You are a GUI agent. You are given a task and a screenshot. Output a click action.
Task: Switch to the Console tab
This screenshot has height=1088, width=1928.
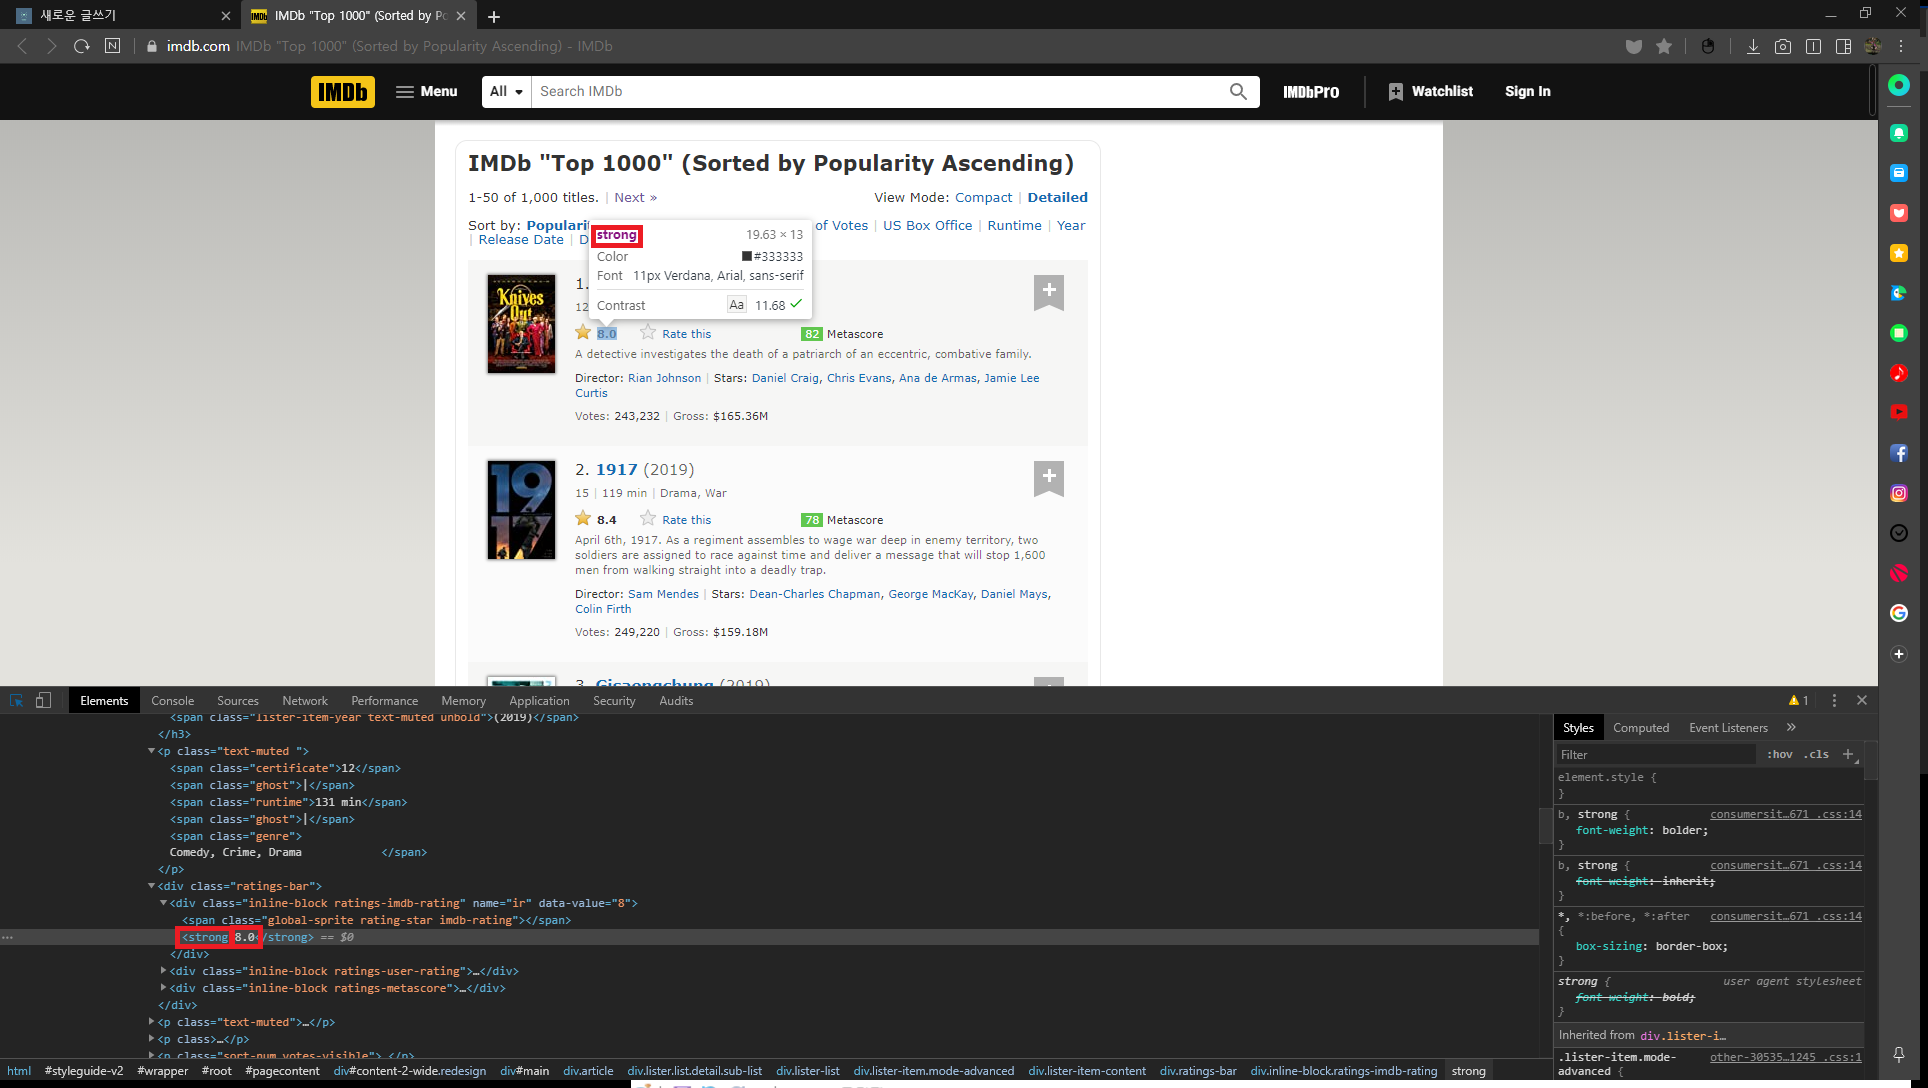(x=172, y=700)
